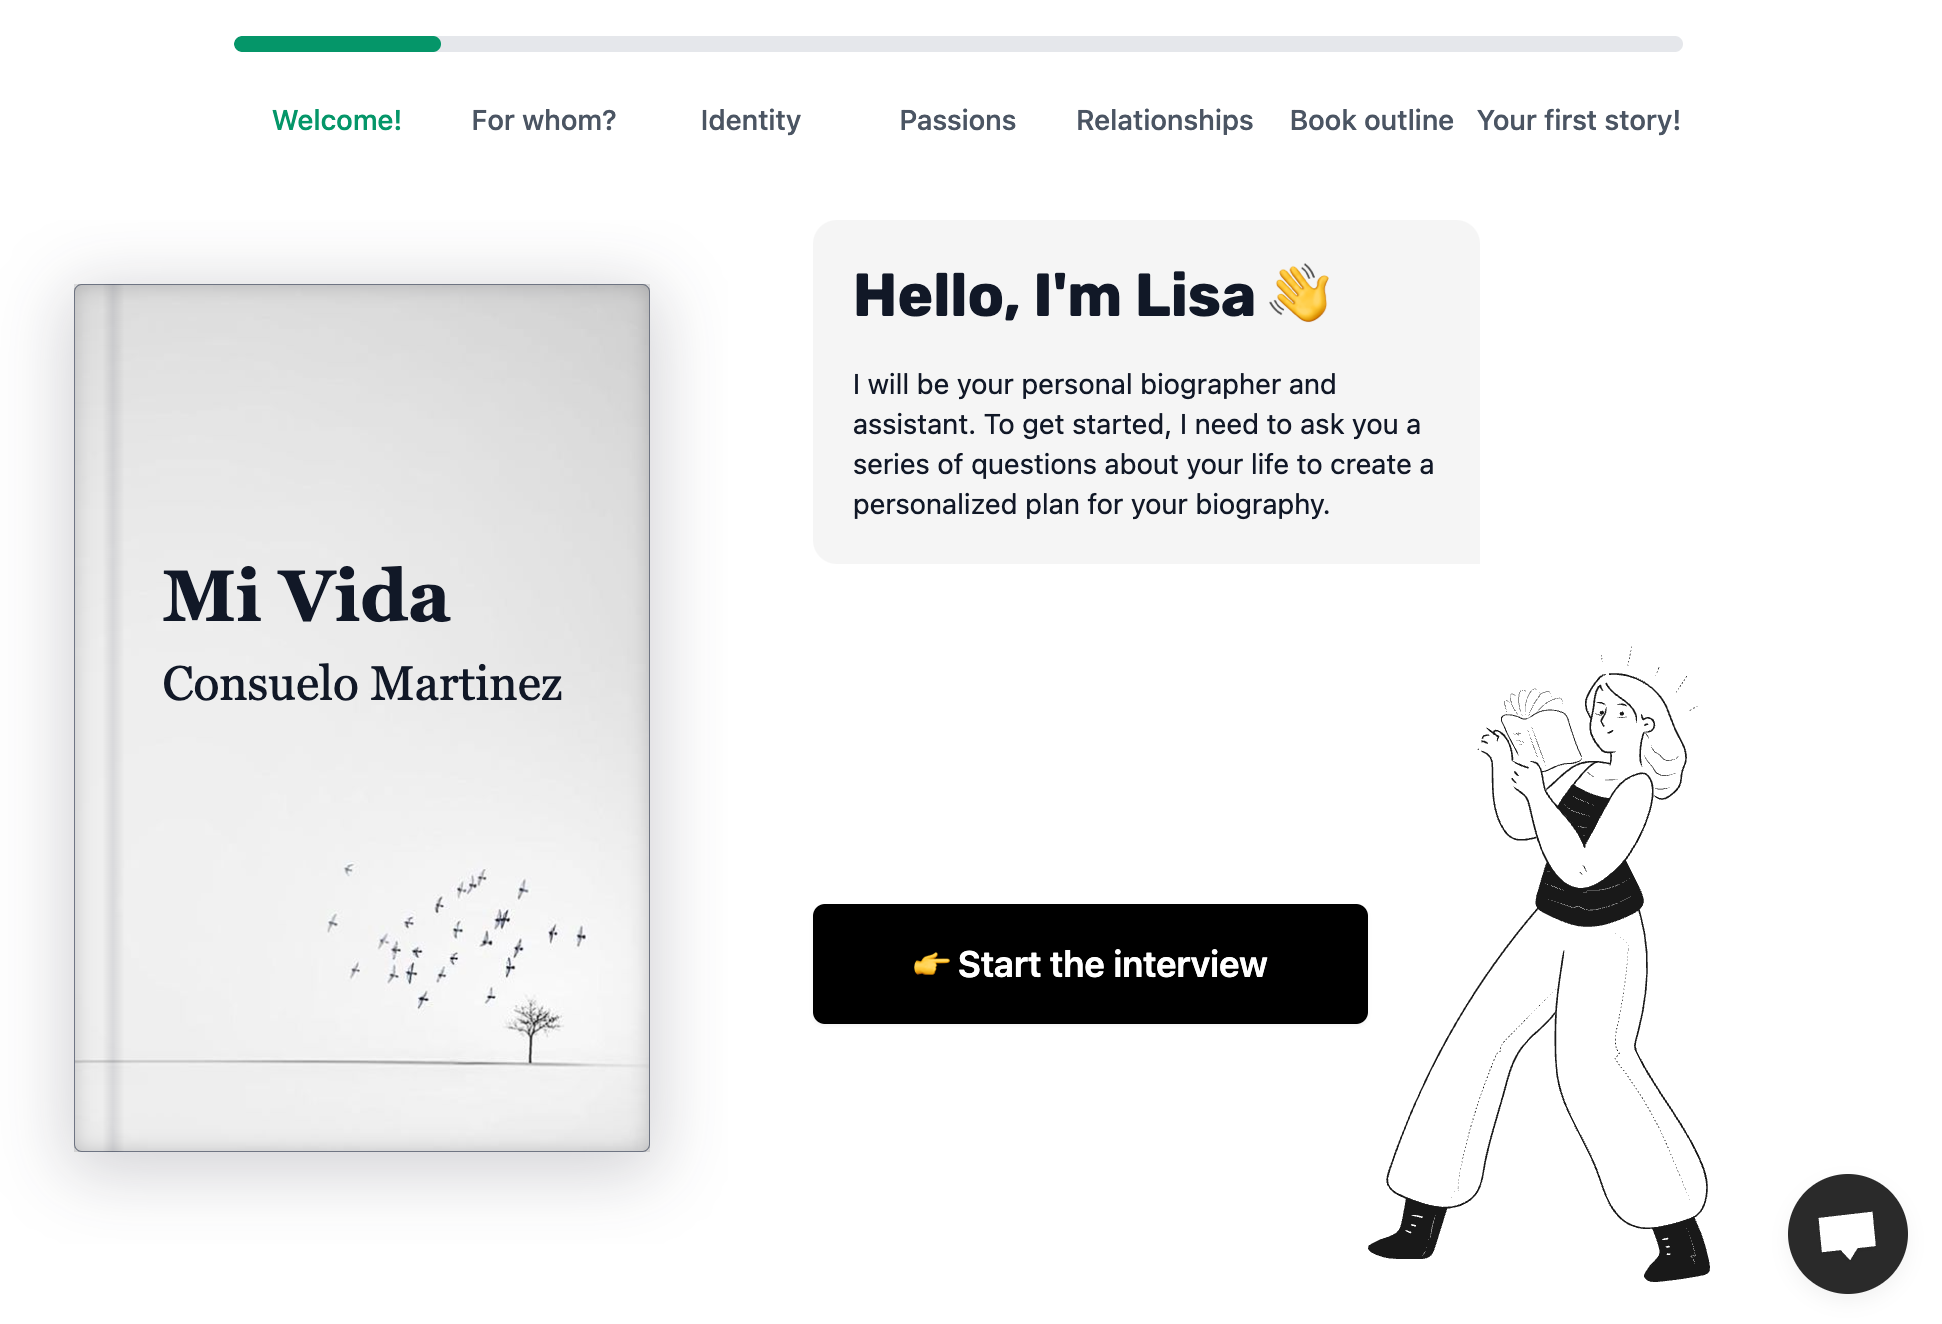Click the Consuelo Martinez author name
This screenshot has width=1942, height=1324.
click(x=362, y=684)
